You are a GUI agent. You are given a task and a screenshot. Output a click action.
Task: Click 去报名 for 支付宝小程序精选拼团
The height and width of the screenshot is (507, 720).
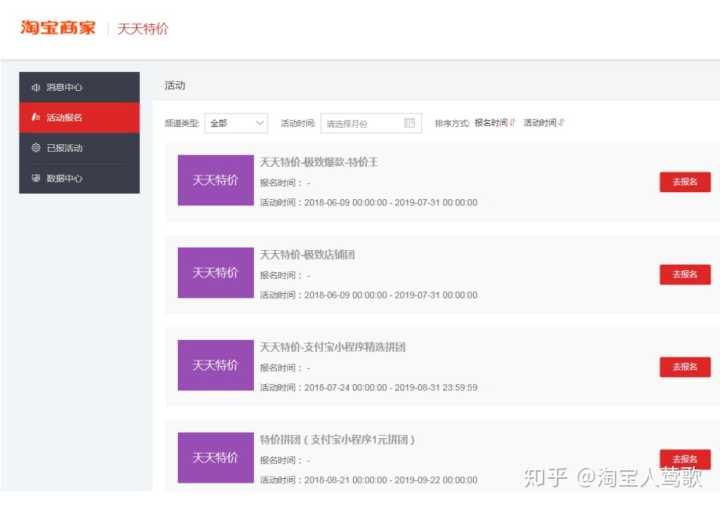coord(685,367)
